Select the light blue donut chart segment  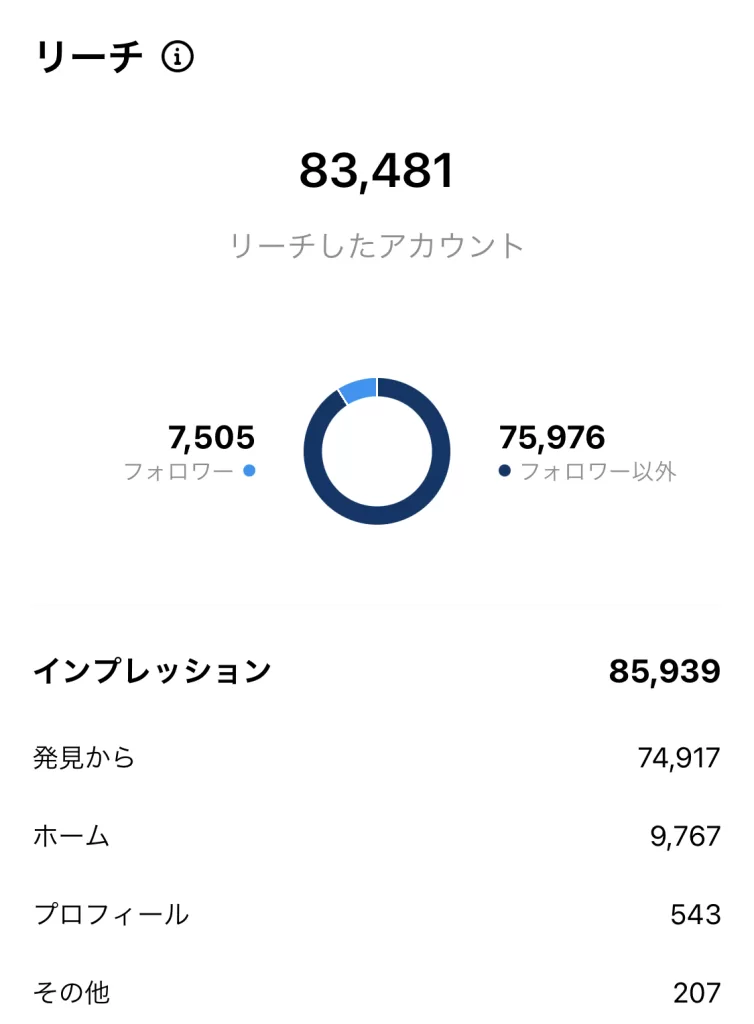click(x=359, y=390)
